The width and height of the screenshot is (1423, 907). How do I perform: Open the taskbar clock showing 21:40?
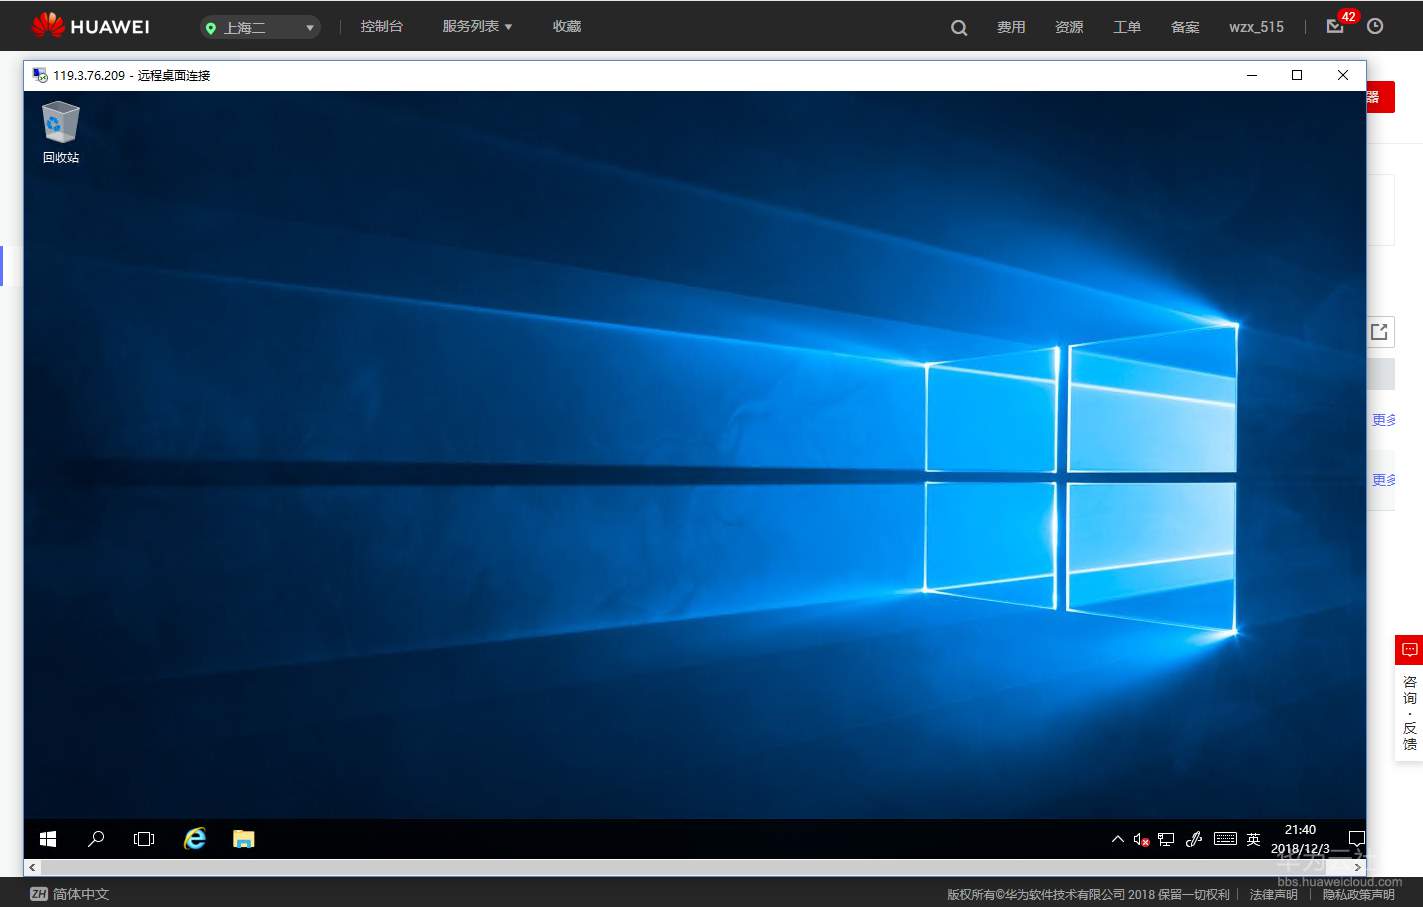[1300, 839]
